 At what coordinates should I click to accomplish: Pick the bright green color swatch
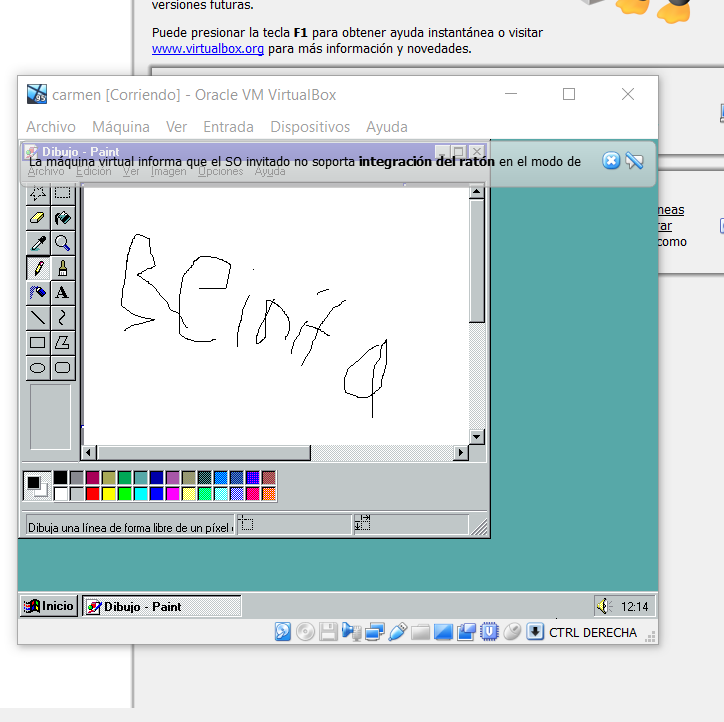(125, 494)
